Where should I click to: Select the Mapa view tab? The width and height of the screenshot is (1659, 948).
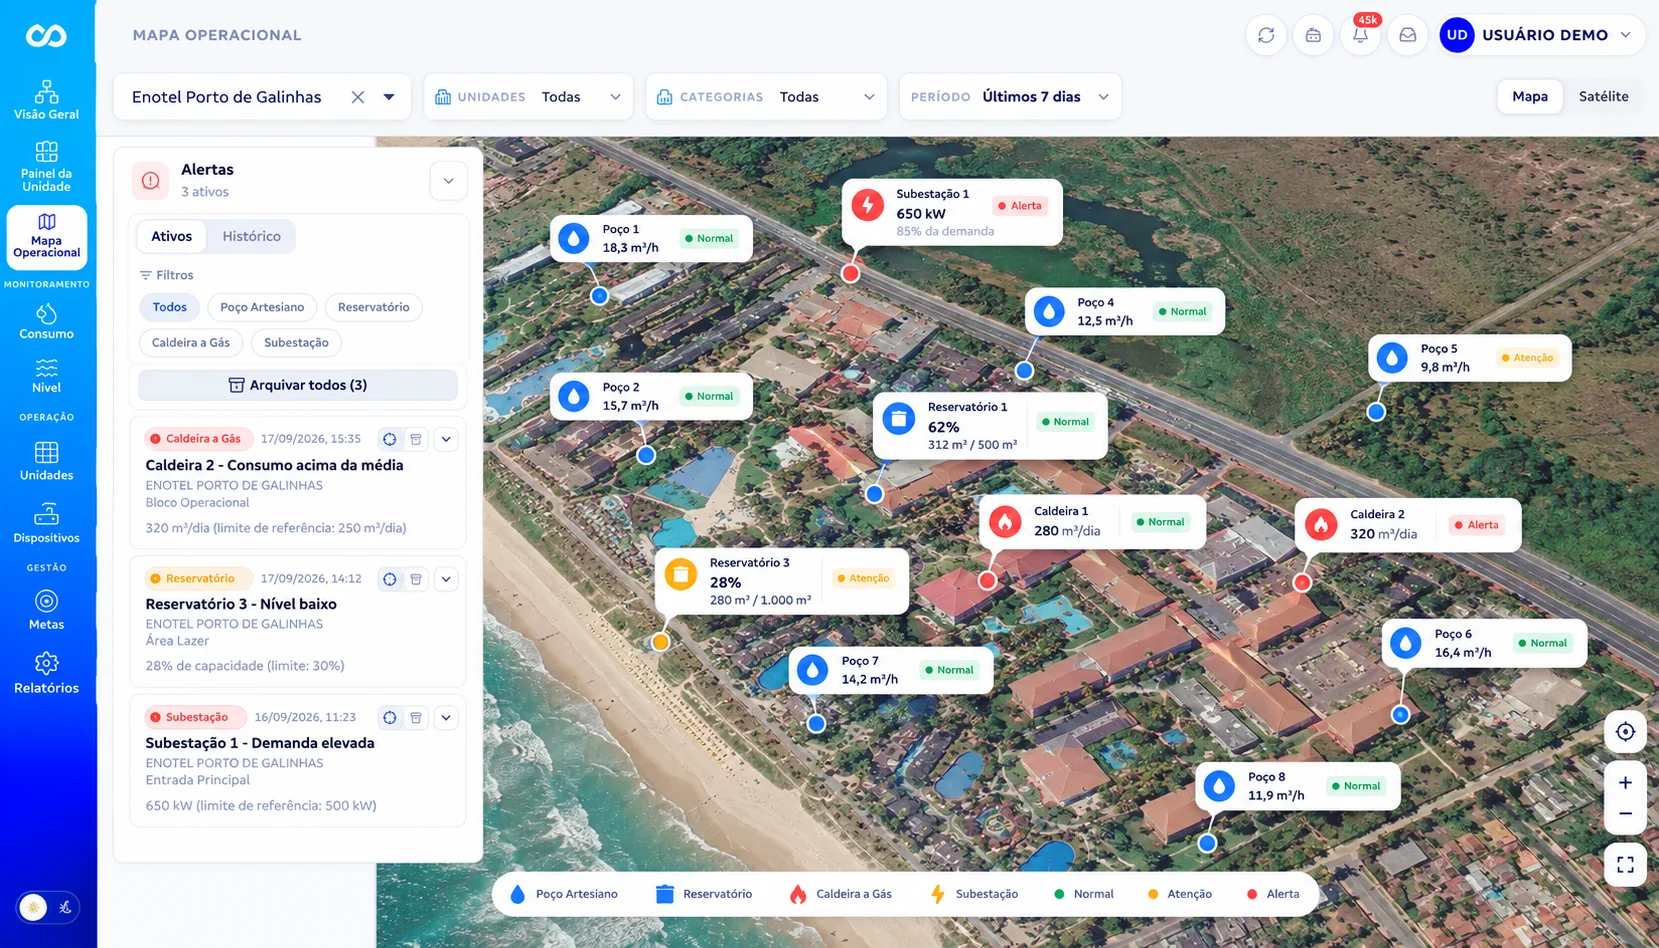[x=1530, y=97]
